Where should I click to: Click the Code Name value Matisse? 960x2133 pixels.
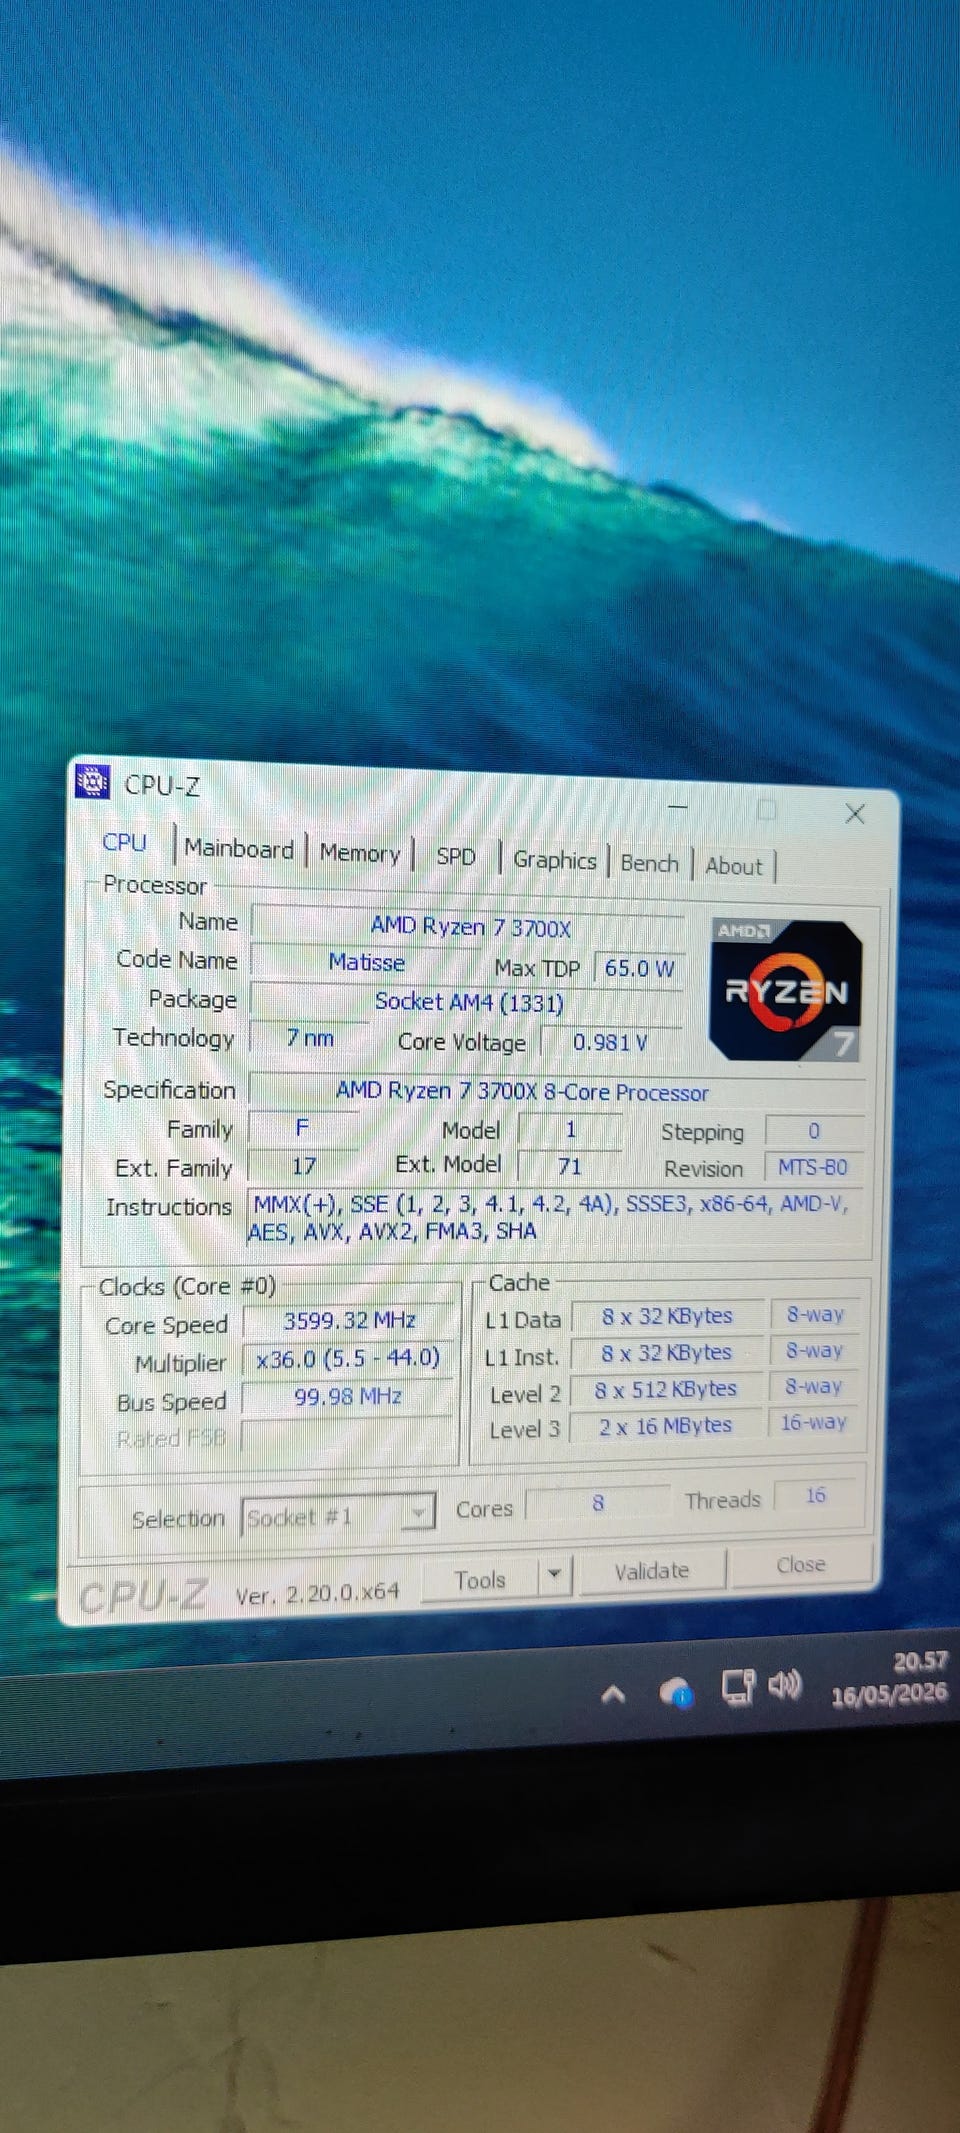pyautogui.click(x=366, y=962)
